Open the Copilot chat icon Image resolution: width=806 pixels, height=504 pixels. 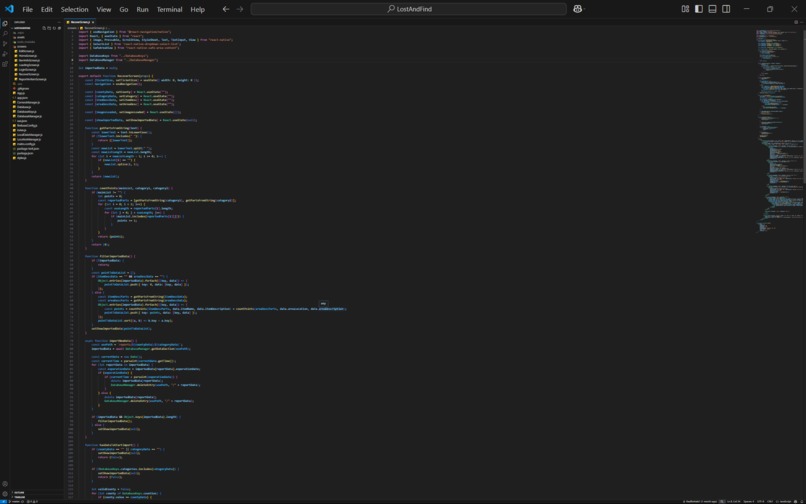577,9
